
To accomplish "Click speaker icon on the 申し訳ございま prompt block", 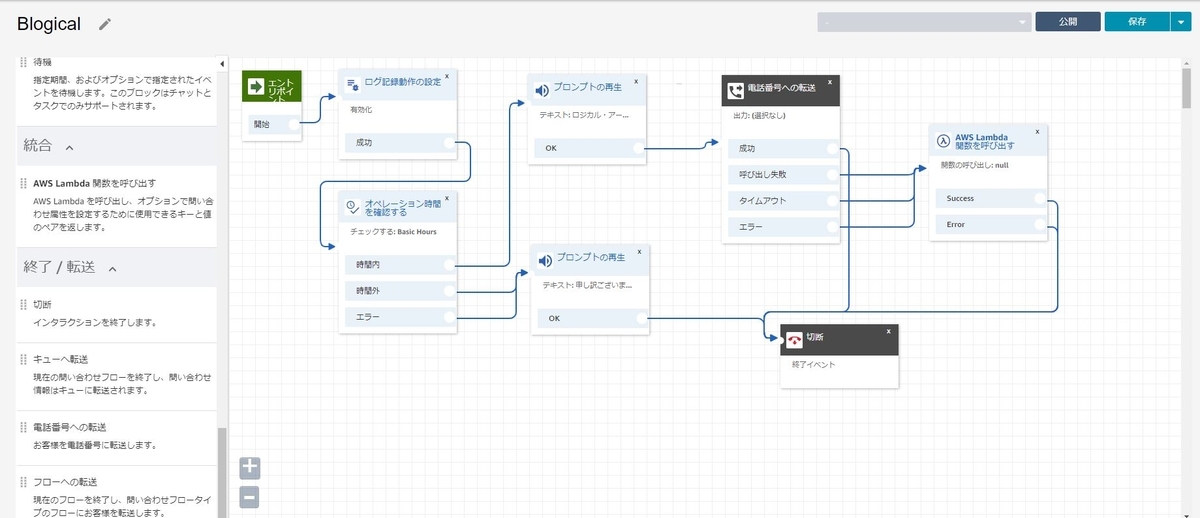I will [545, 261].
